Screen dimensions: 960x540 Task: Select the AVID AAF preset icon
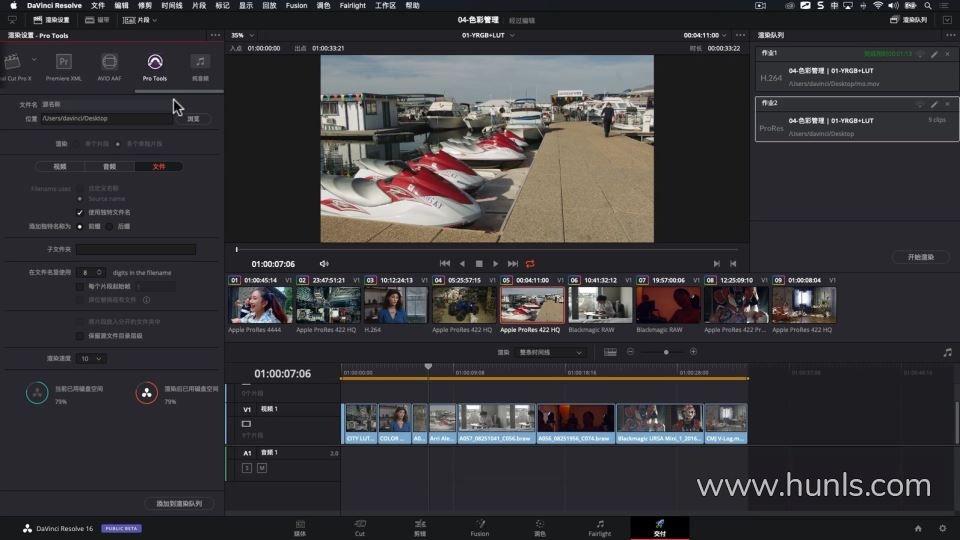109,62
